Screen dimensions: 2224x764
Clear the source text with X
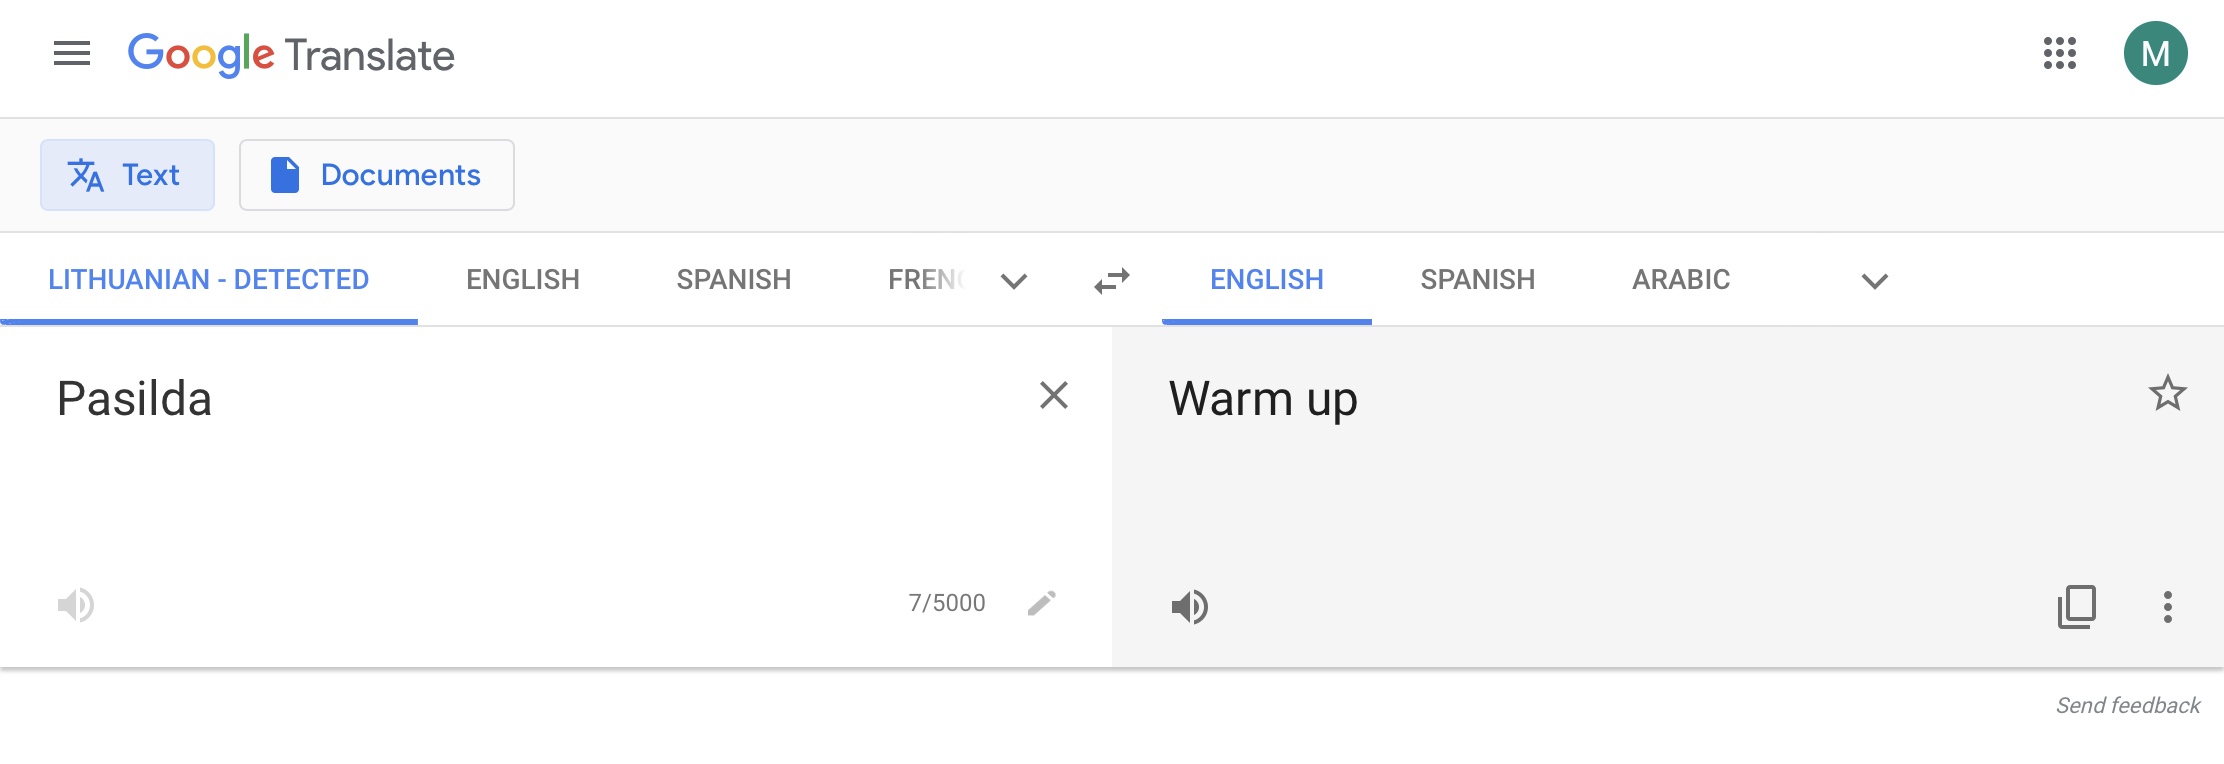coord(1054,395)
